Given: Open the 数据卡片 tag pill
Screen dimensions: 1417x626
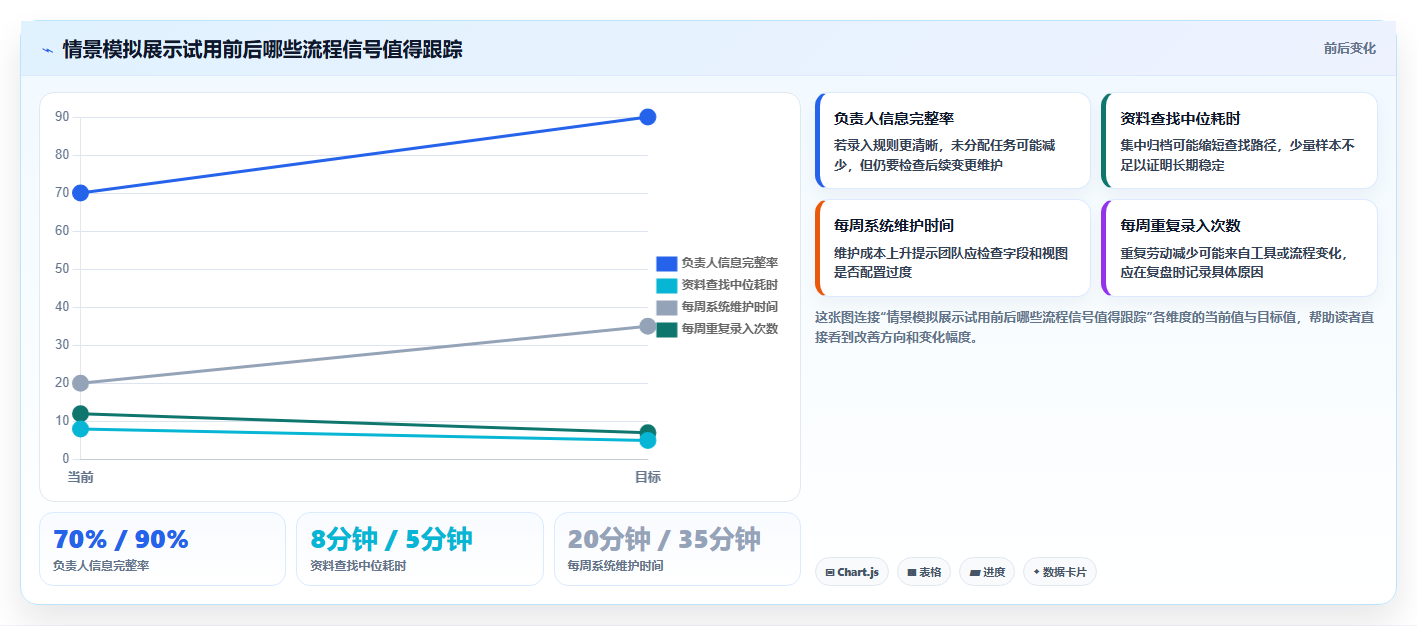Looking at the screenshot, I should click(1060, 572).
